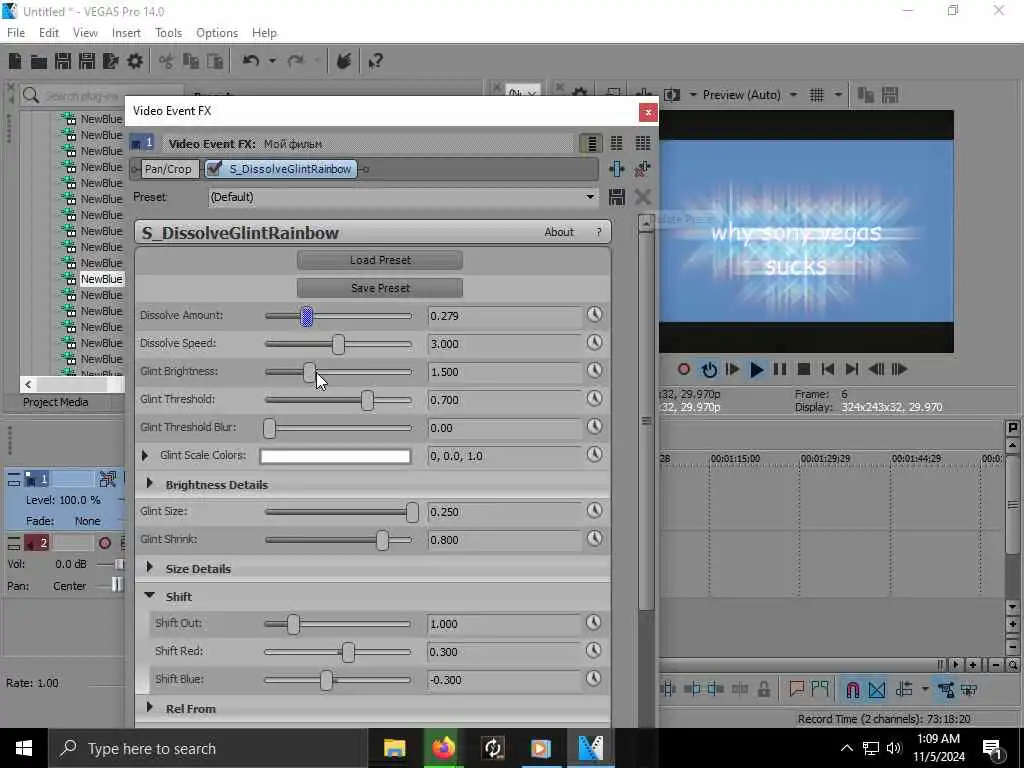This screenshot has height=768, width=1024.
Task: Open the Edit menu
Action: pos(48,33)
